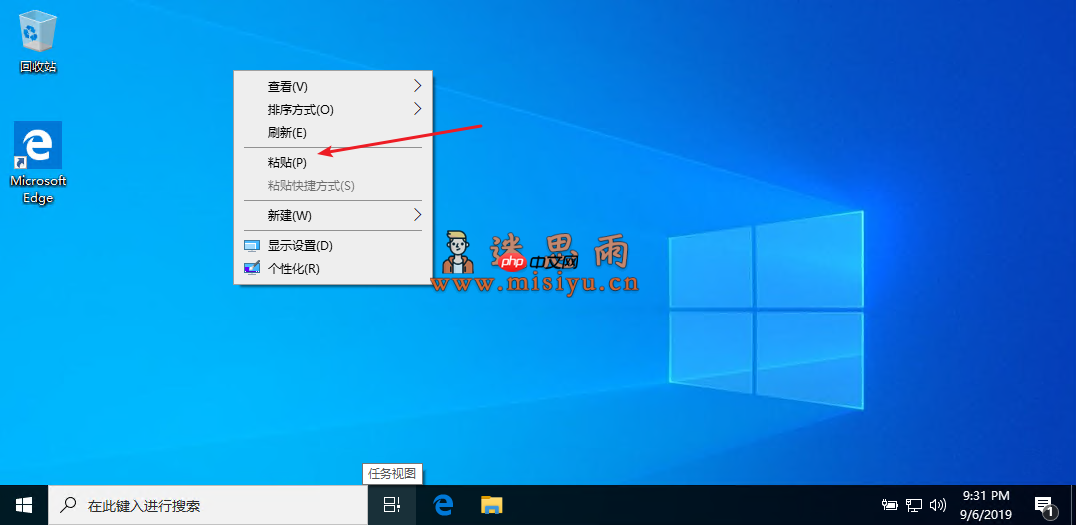
Task: Expand the 查看(V) submenu arrow
Action: coord(418,86)
